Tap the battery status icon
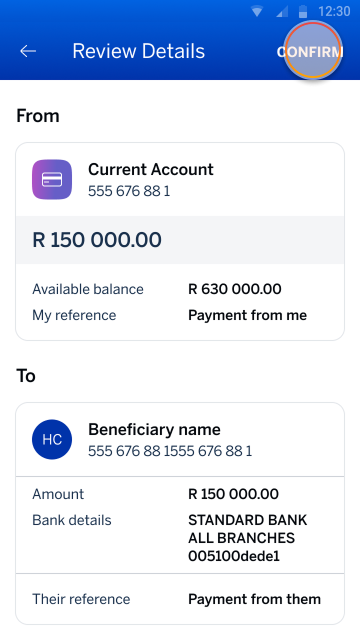 tap(303, 11)
